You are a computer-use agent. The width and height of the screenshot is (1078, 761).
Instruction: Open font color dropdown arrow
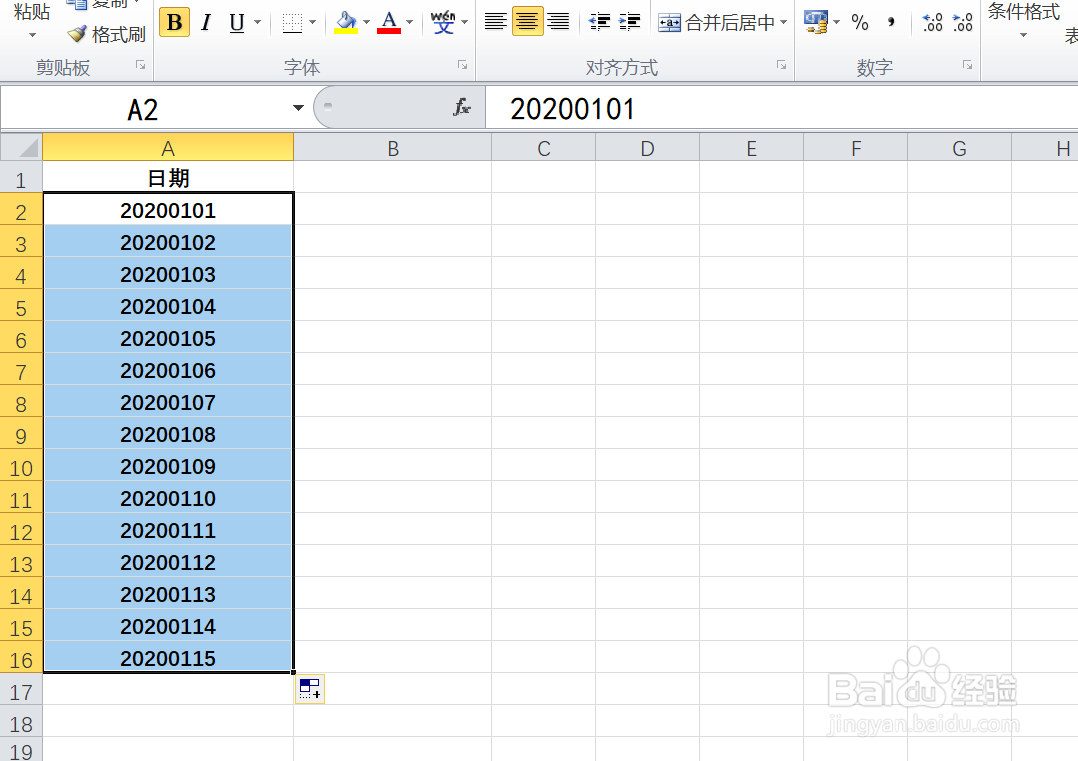tap(410, 22)
